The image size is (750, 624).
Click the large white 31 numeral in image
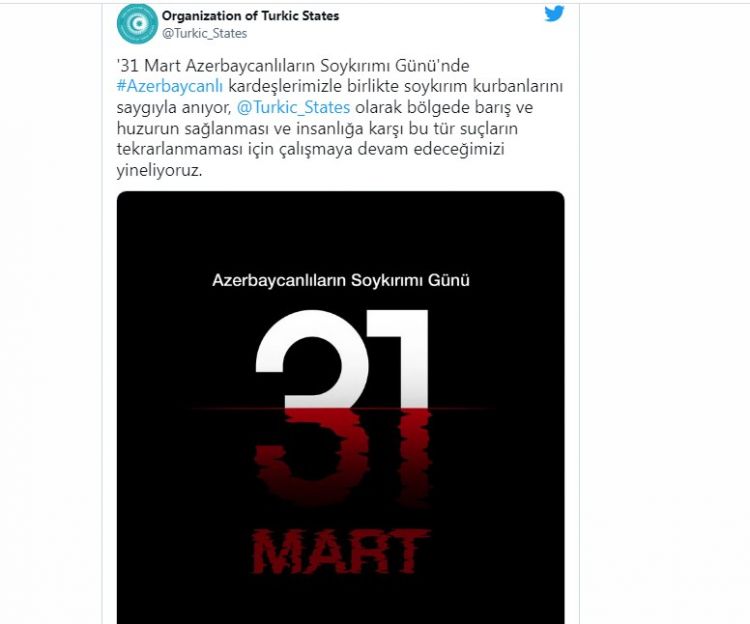click(x=342, y=359)
